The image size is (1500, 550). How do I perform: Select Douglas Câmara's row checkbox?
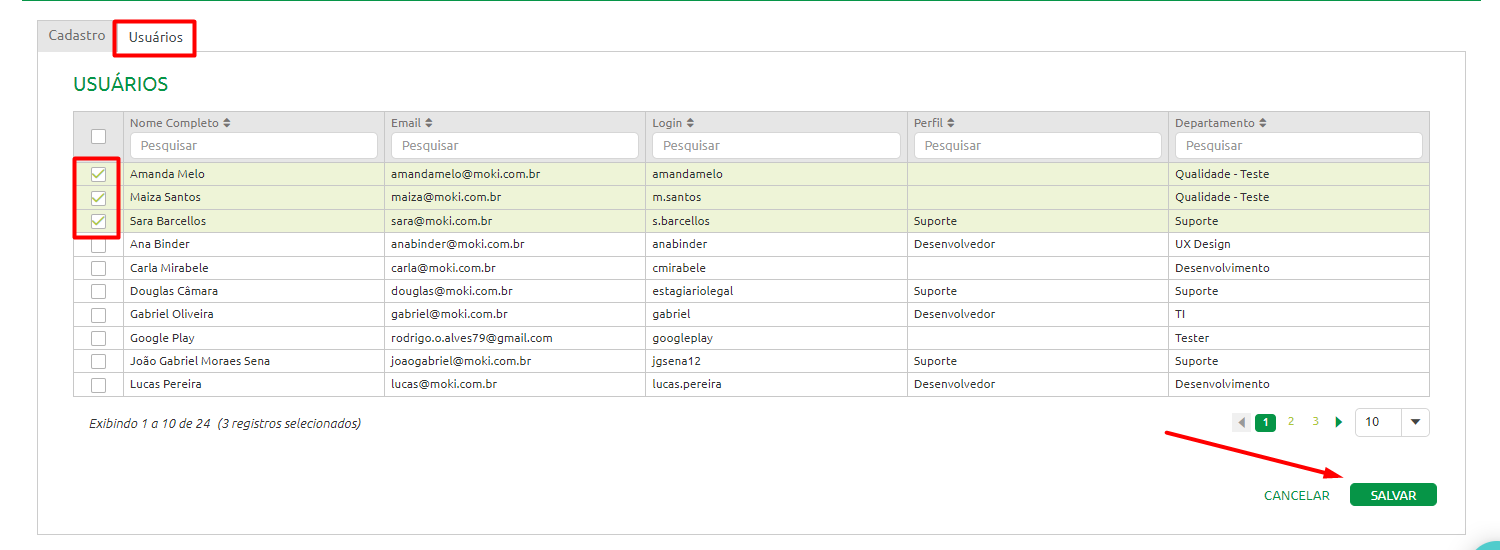click(98, 291)
